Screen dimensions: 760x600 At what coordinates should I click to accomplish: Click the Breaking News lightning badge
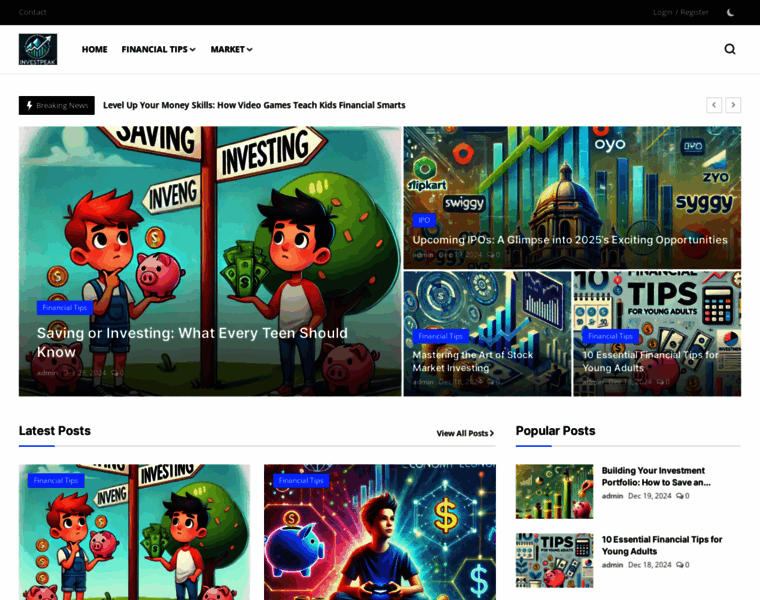[57, 105]
